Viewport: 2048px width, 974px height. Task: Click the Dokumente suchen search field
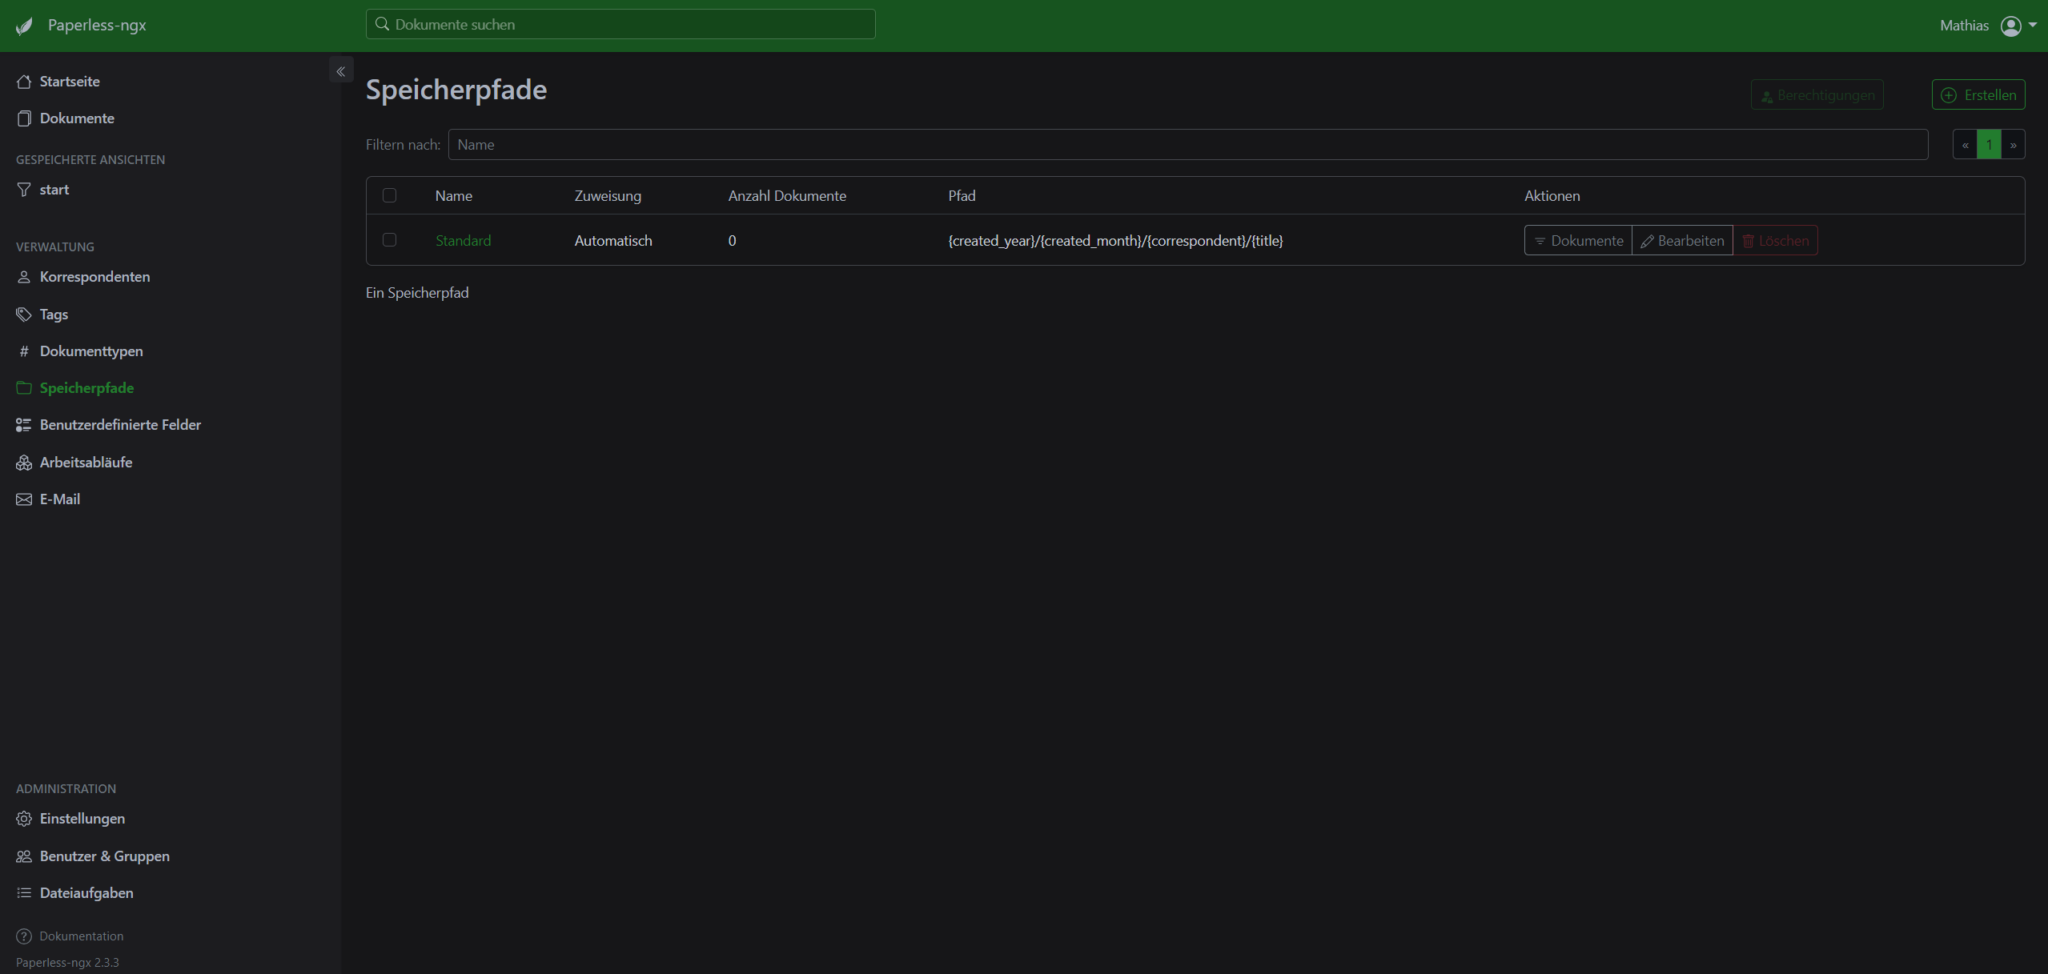pos(620,24)
